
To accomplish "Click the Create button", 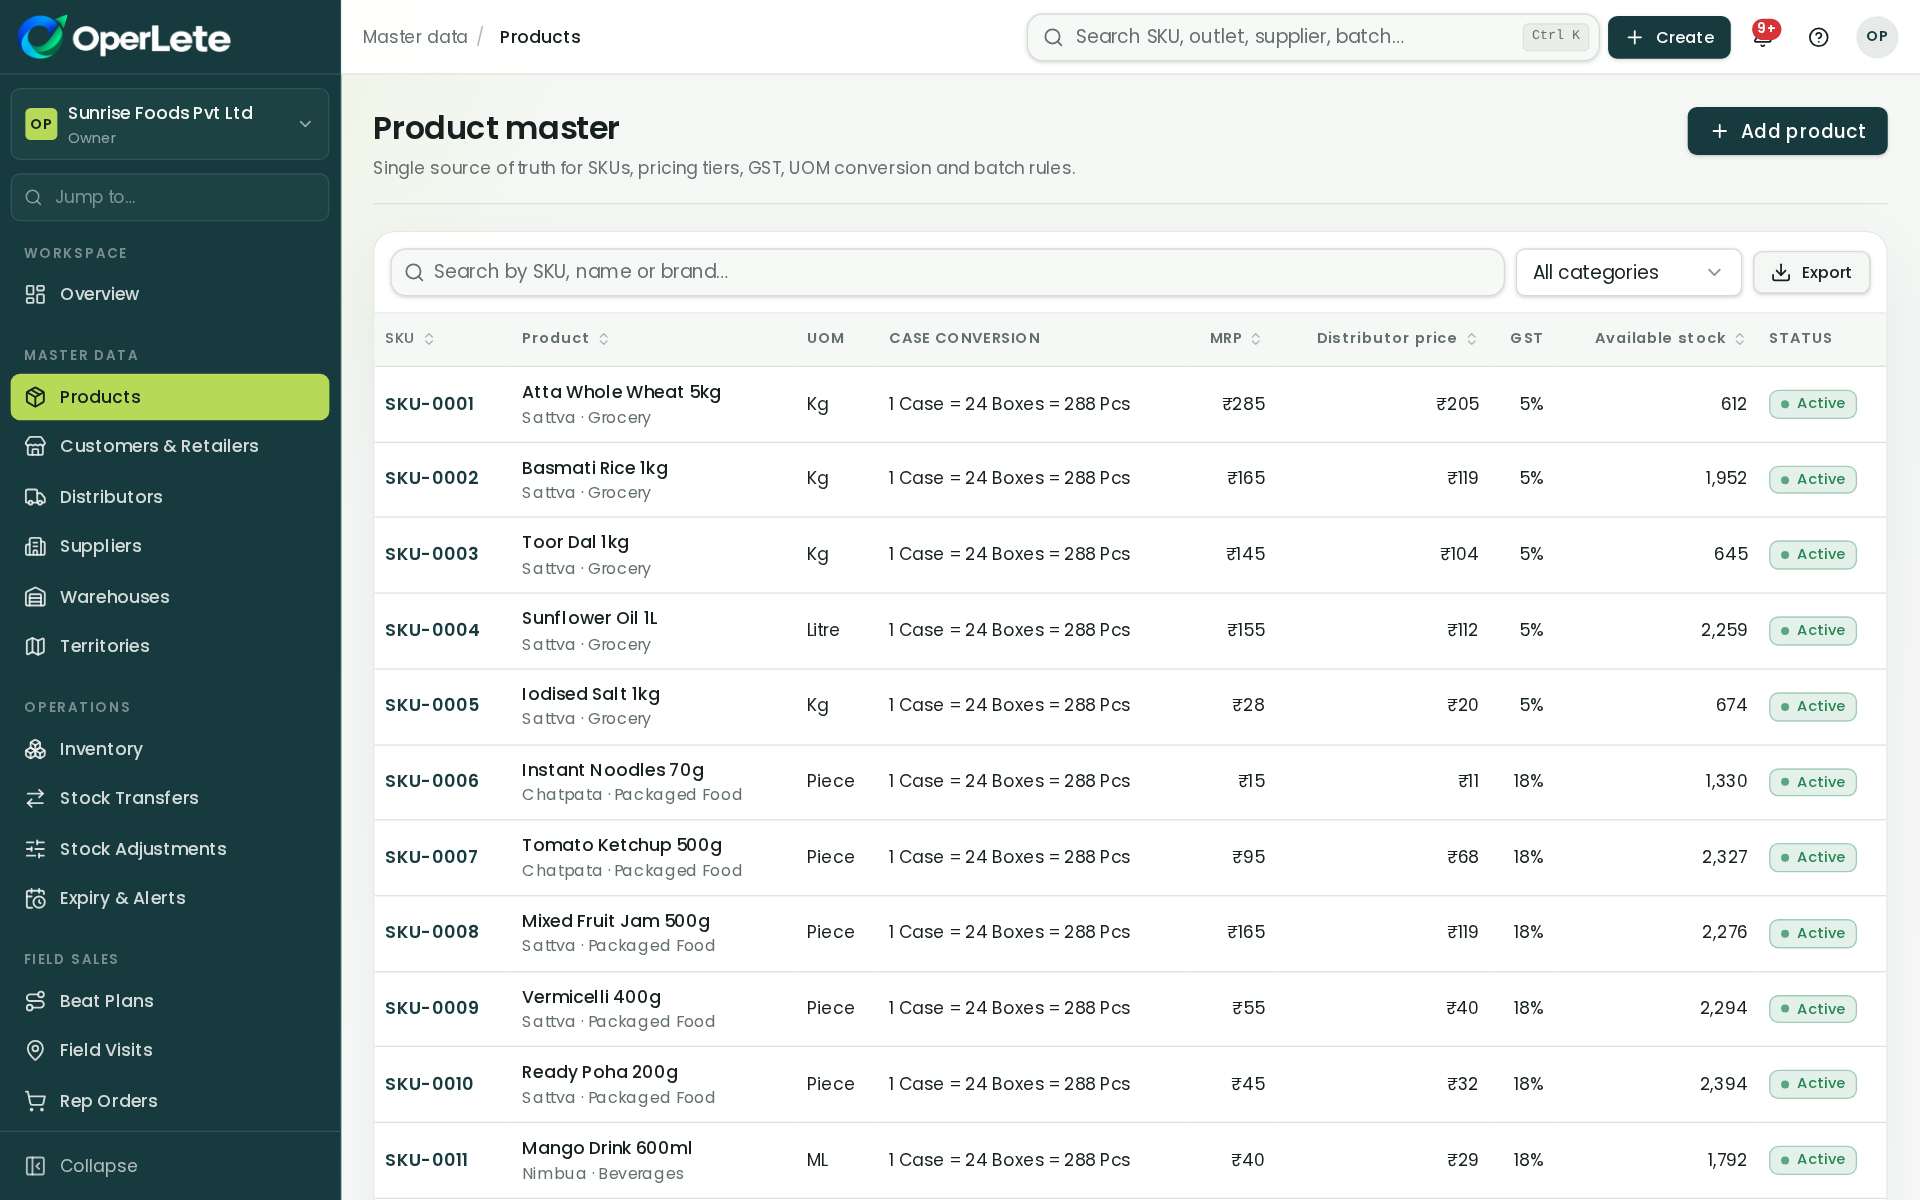I will (1669, 37).
